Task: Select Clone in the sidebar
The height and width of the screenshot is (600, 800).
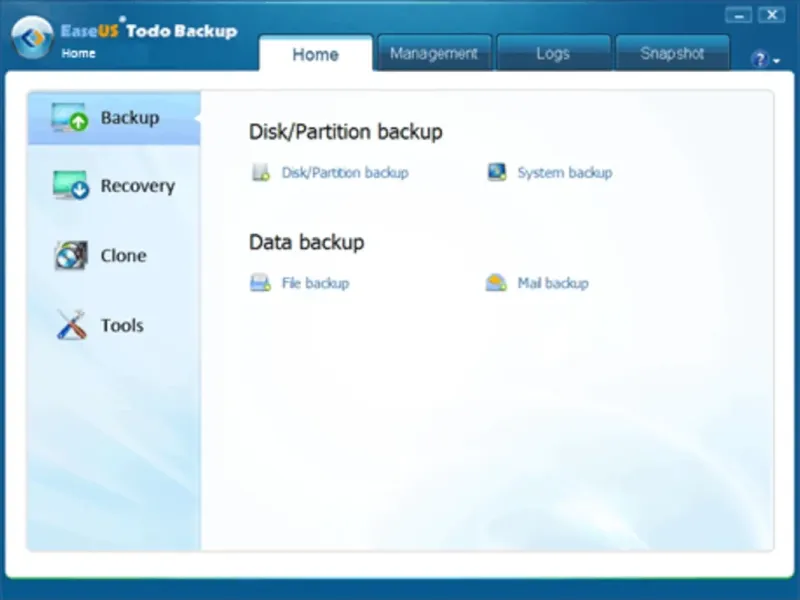Action: coord(114,255)
